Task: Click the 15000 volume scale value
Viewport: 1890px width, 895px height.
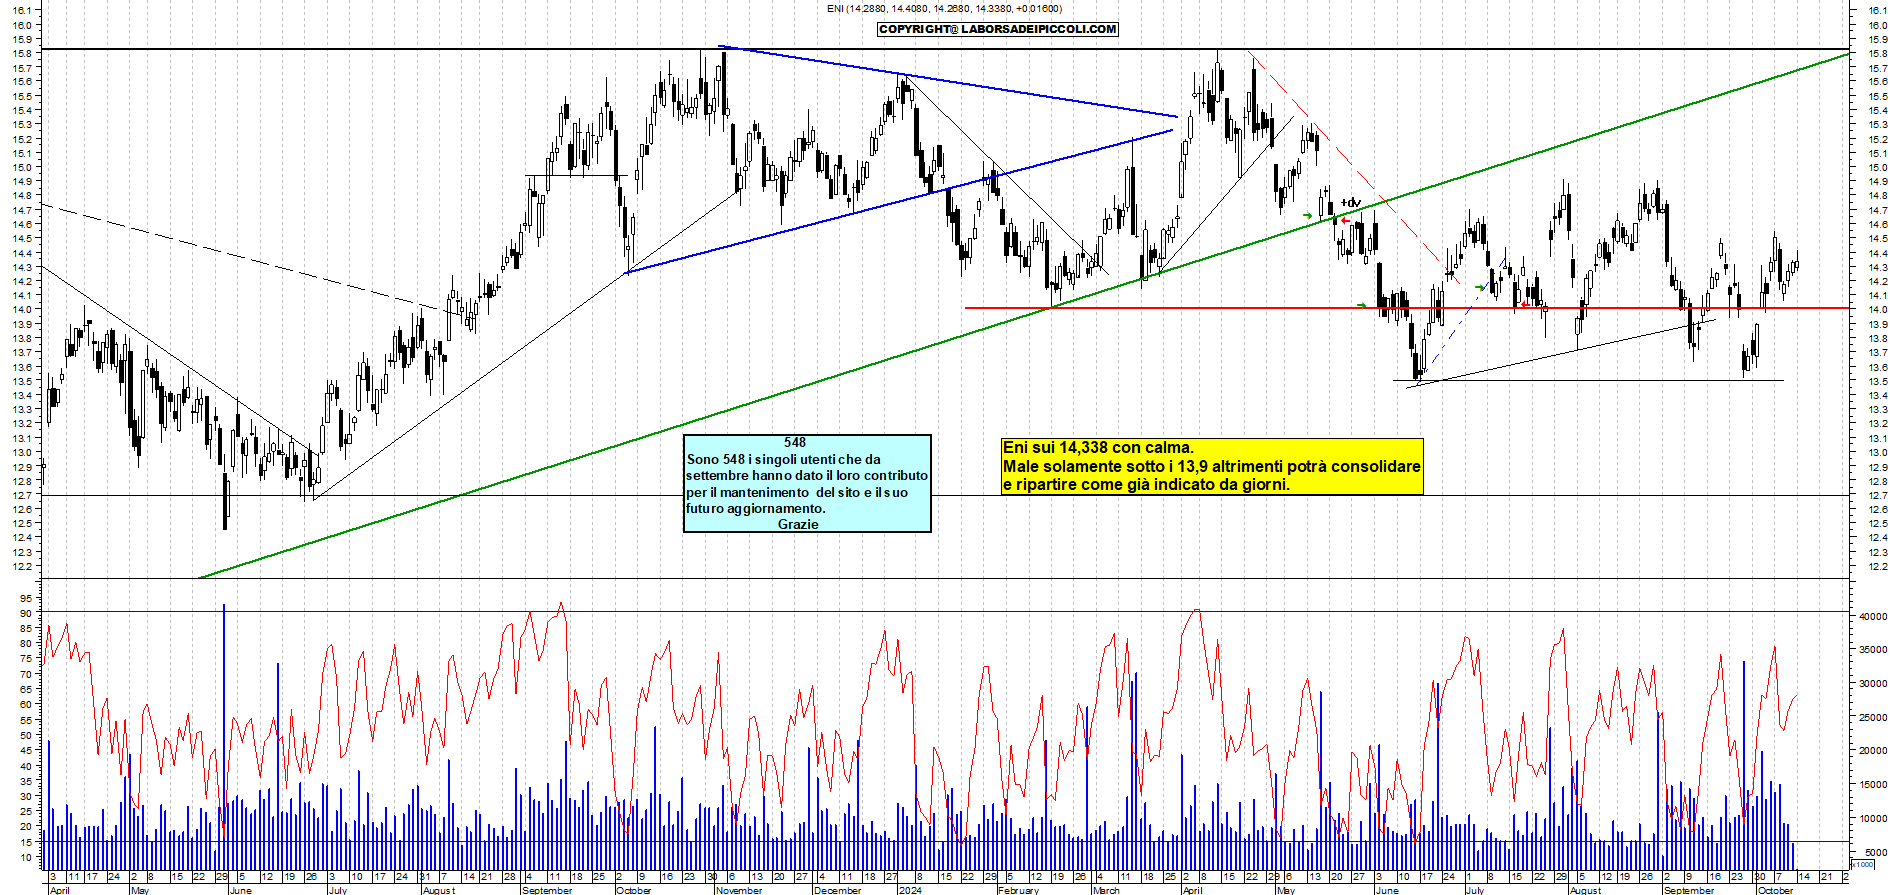Action: click(x=1872, y=785)
